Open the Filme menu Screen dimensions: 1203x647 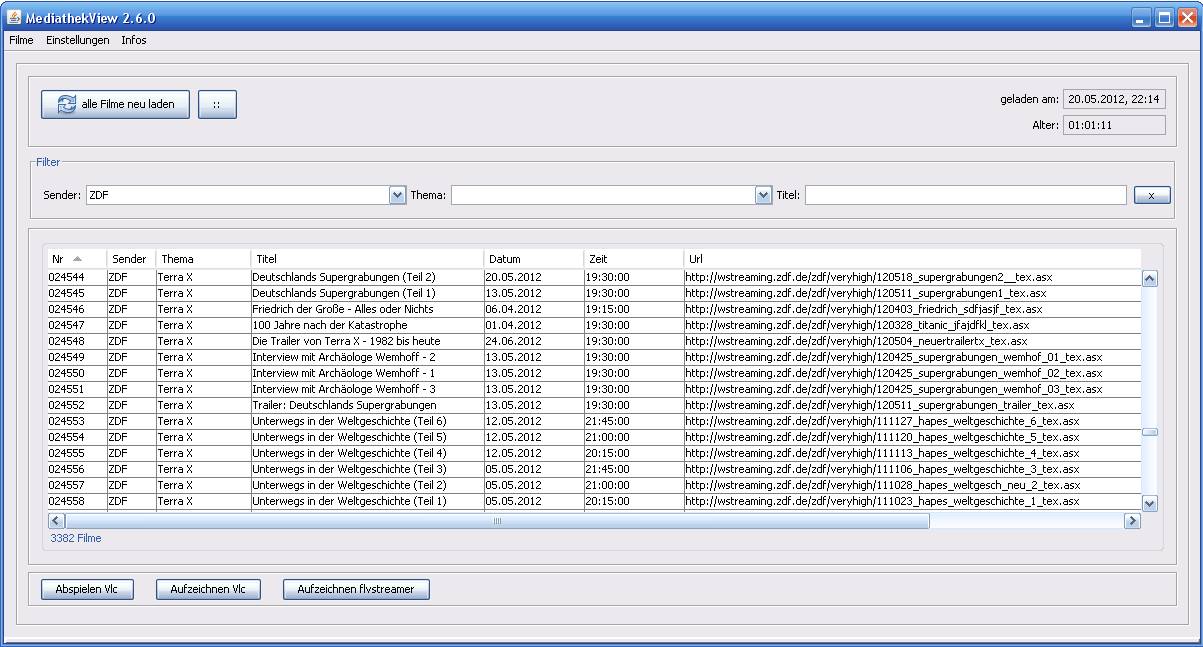[21, 40]
